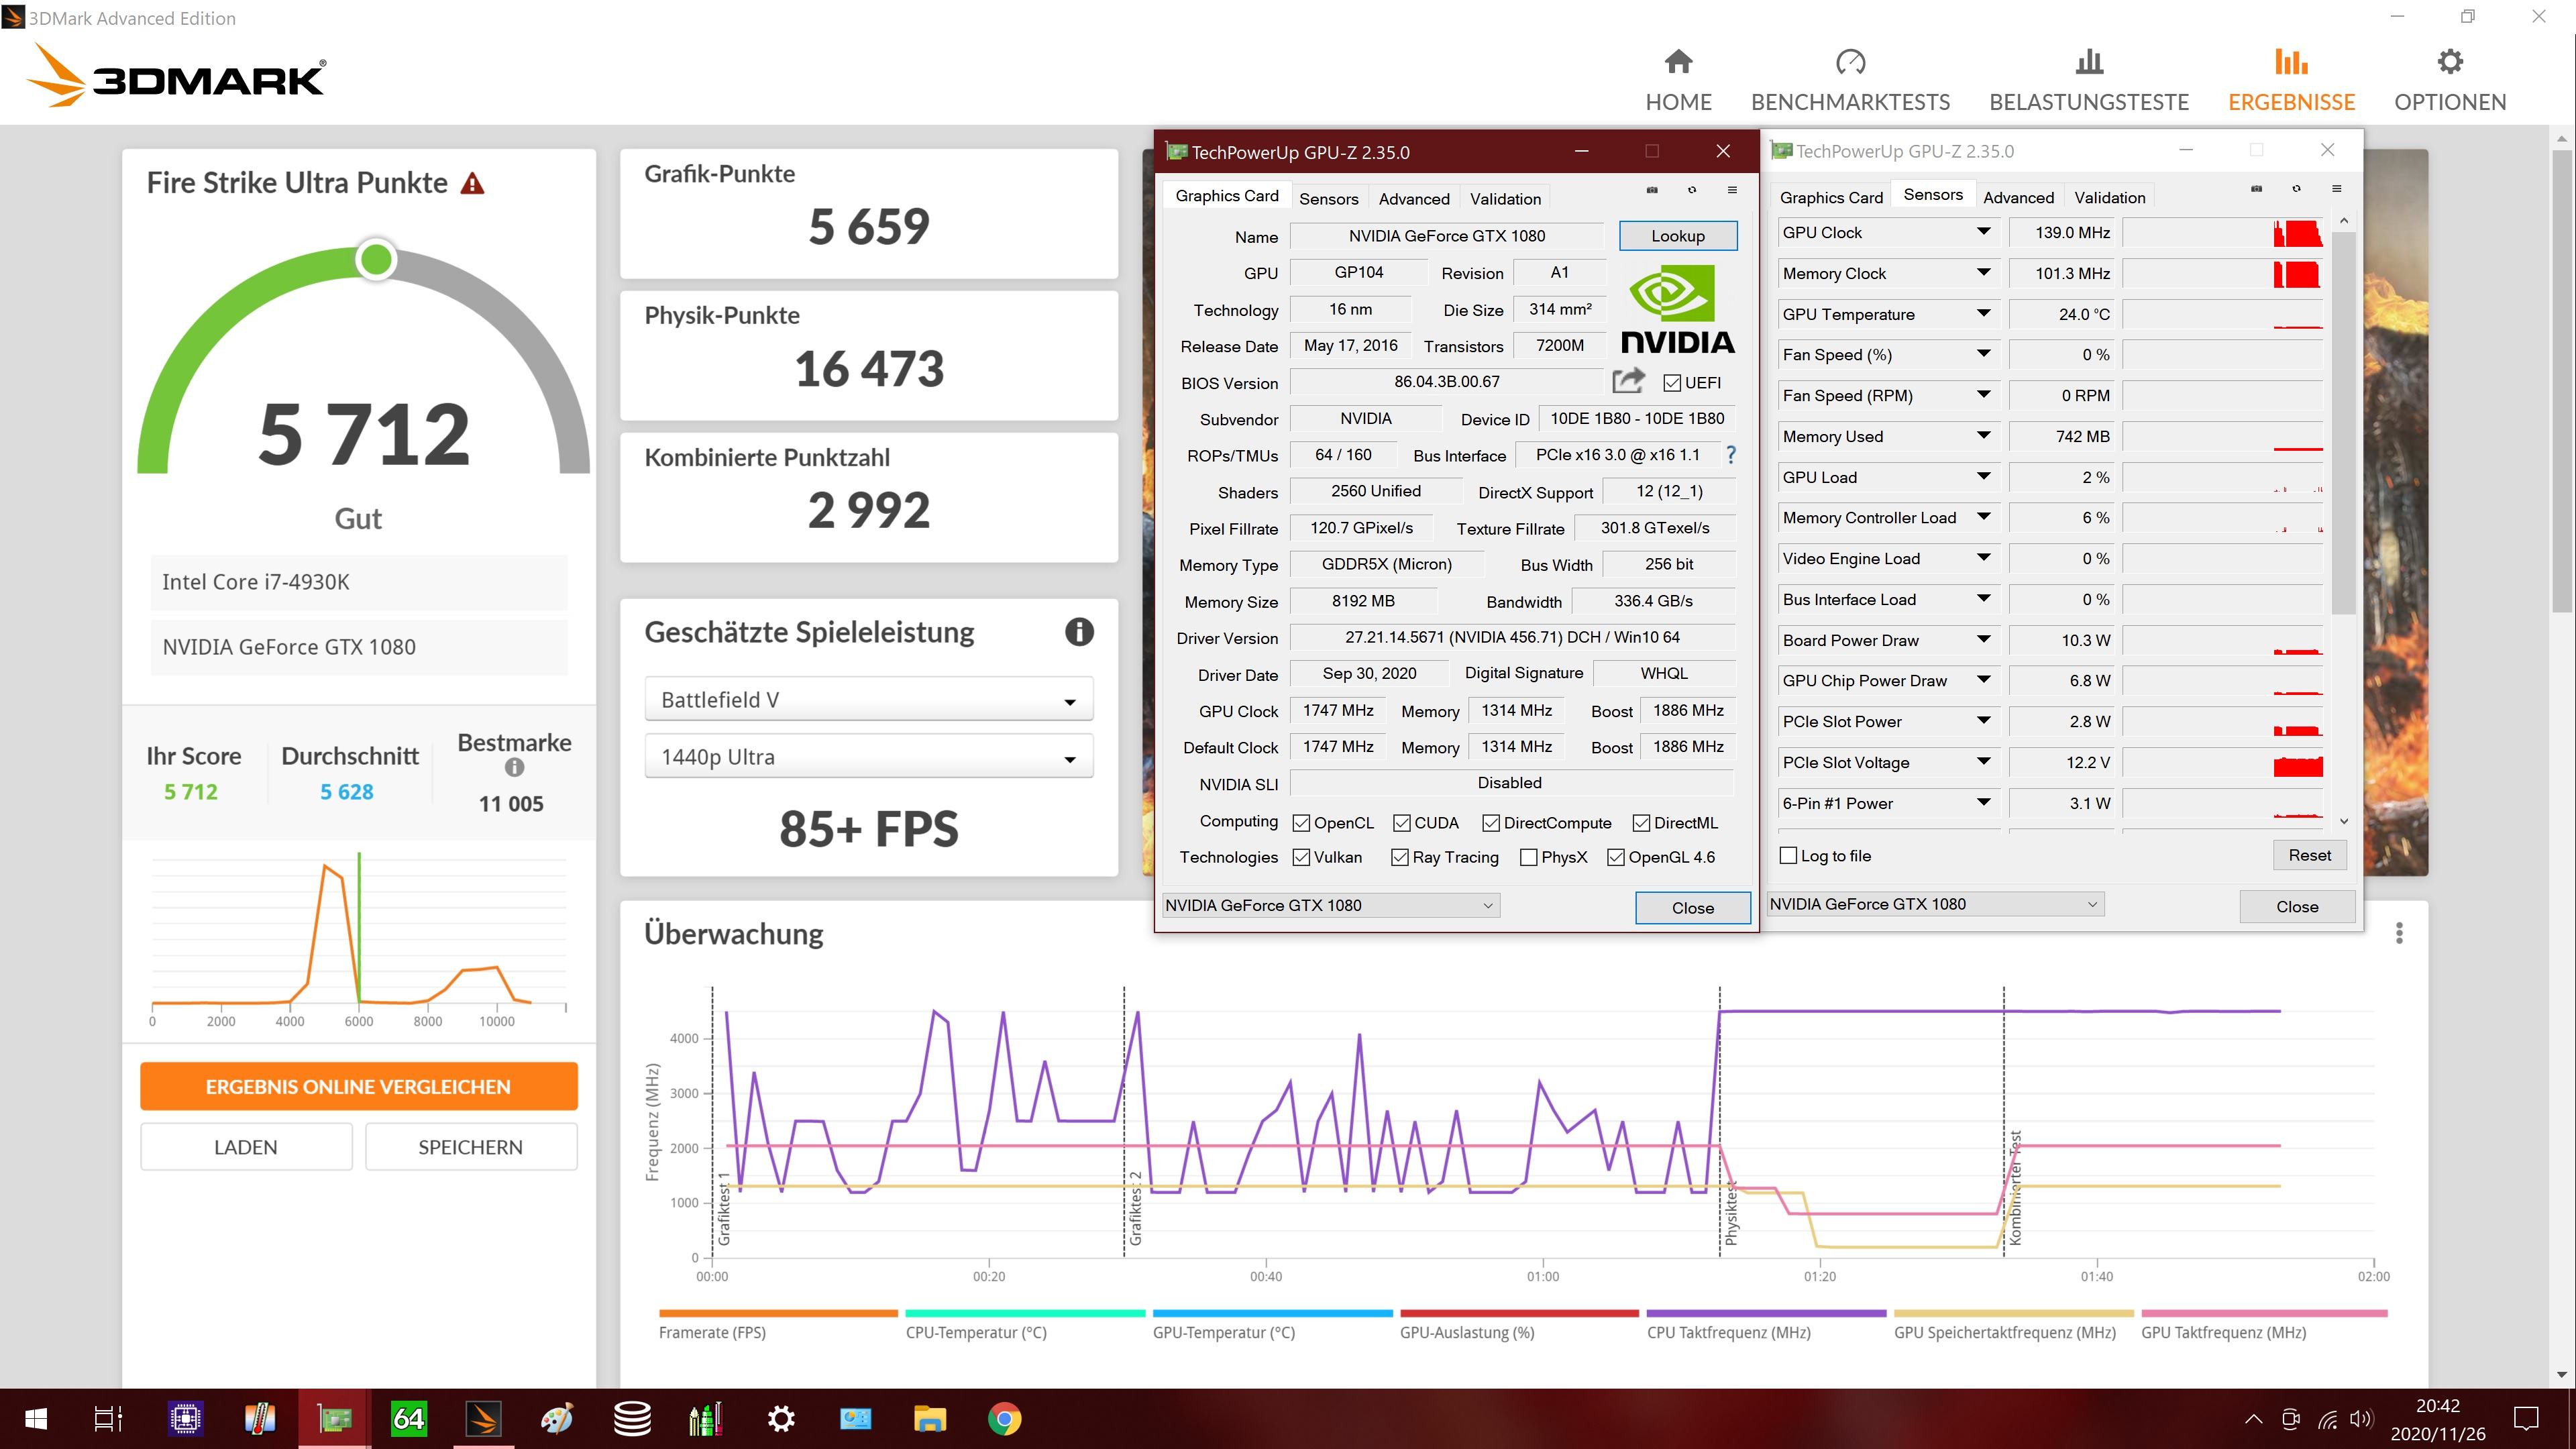Open hamburger menu in Sensors GPU-Z window
The height and width of the screenshot is (1449, 2576).
click(x=2336, y=188)
